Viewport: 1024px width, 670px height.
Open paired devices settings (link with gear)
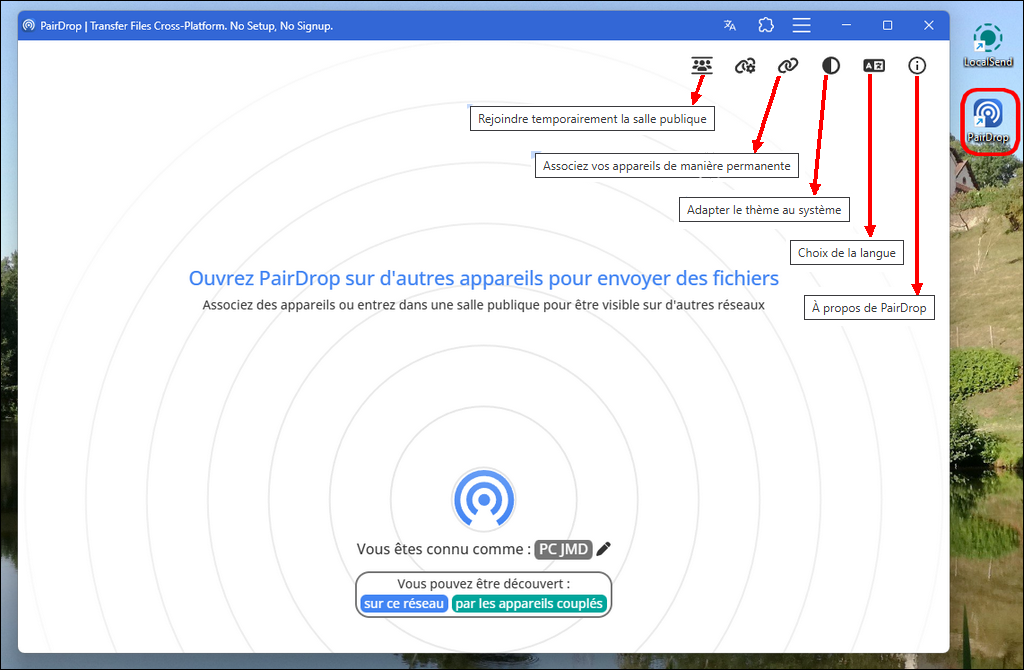(x=745, y=66)
